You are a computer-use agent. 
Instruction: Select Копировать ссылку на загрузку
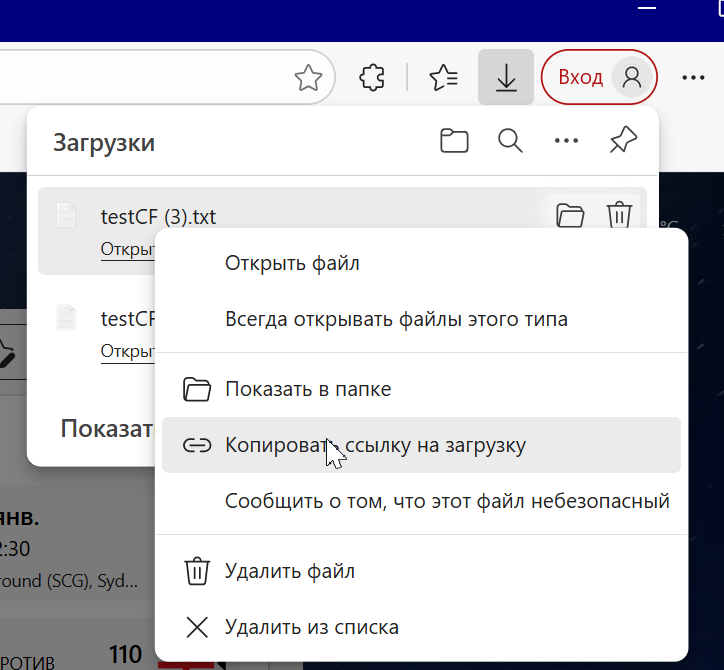(422, 445)
